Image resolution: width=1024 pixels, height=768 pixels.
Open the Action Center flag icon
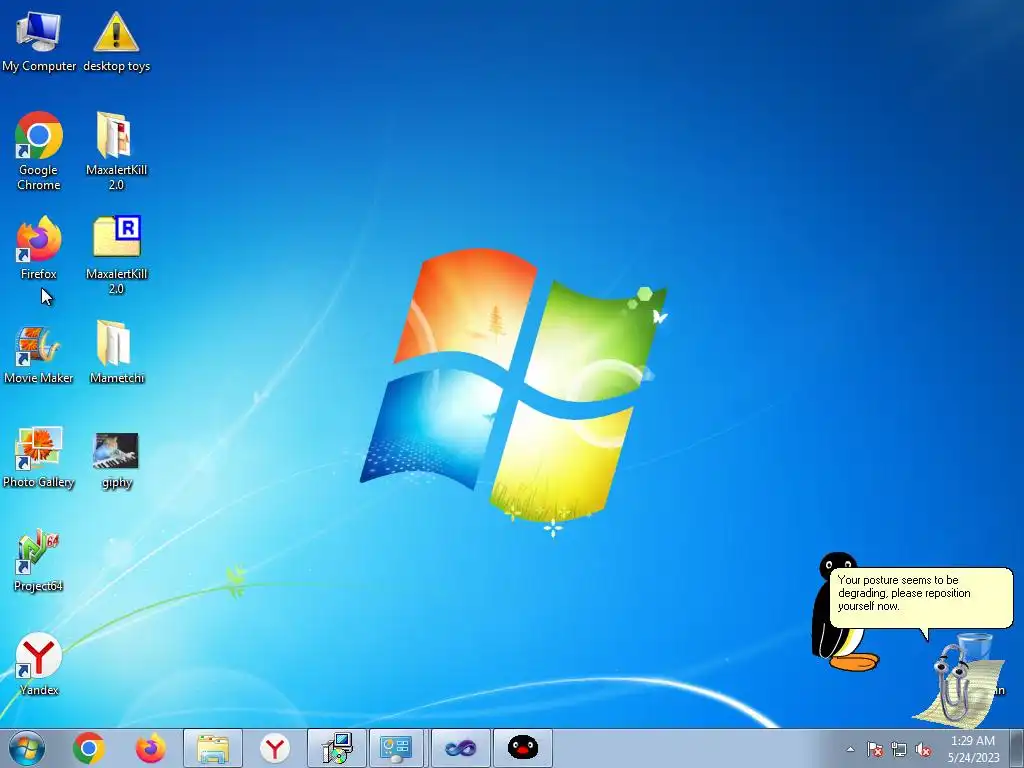pyautogui.click(x=874, y=749)
